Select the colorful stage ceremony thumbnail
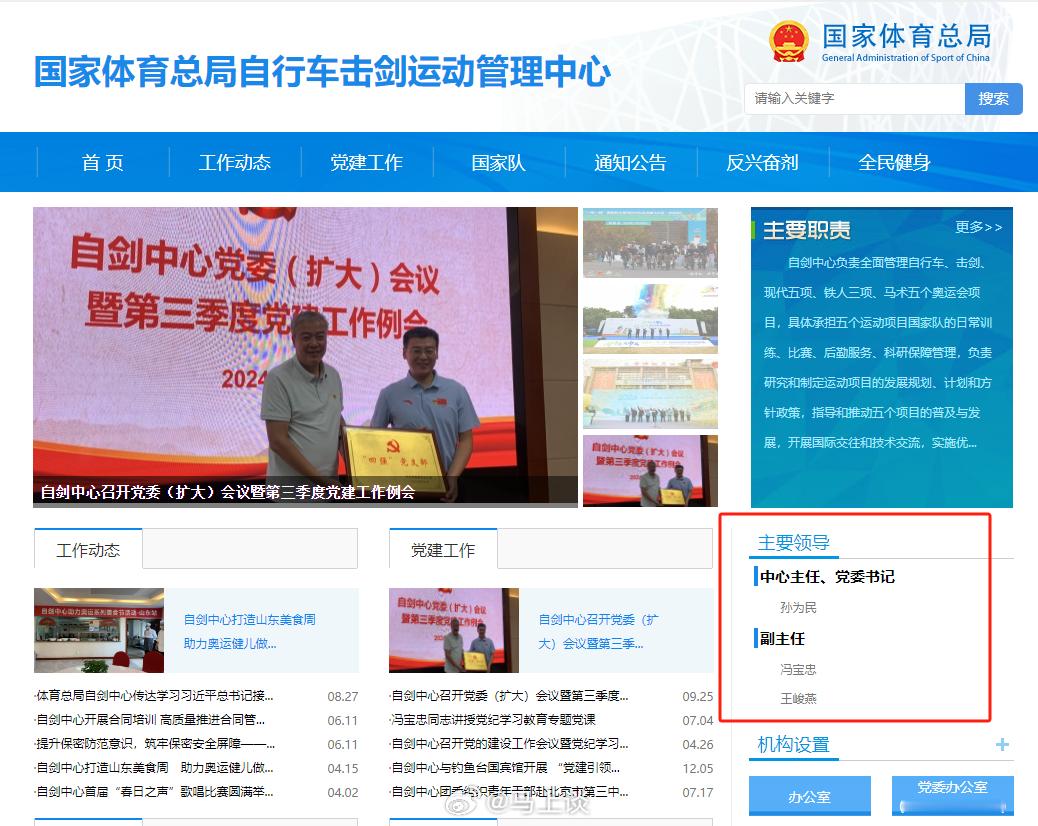Screen dimensions: 1038x826 click(x=650, y=319)
